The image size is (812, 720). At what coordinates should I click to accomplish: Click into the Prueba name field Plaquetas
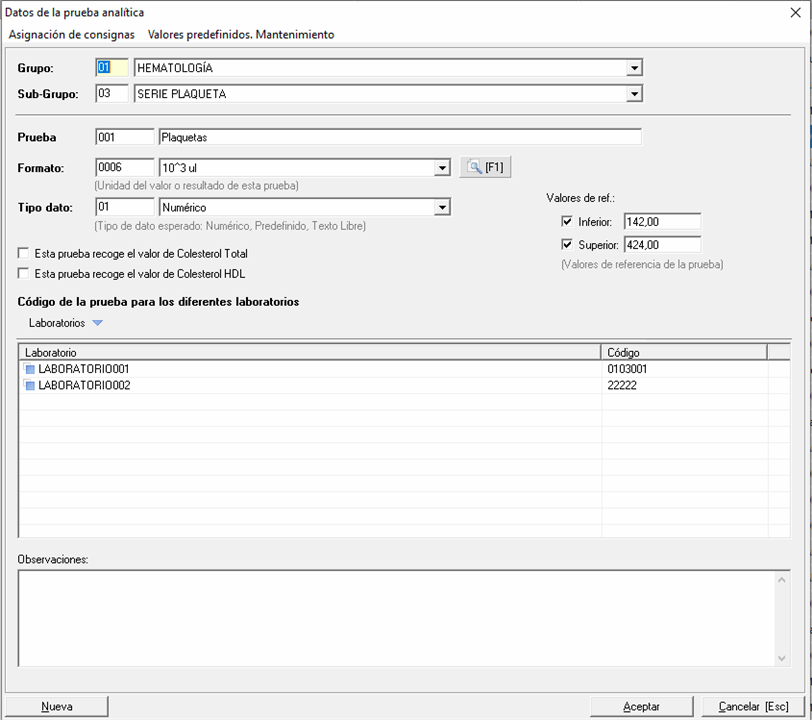(x=399, y=137)
